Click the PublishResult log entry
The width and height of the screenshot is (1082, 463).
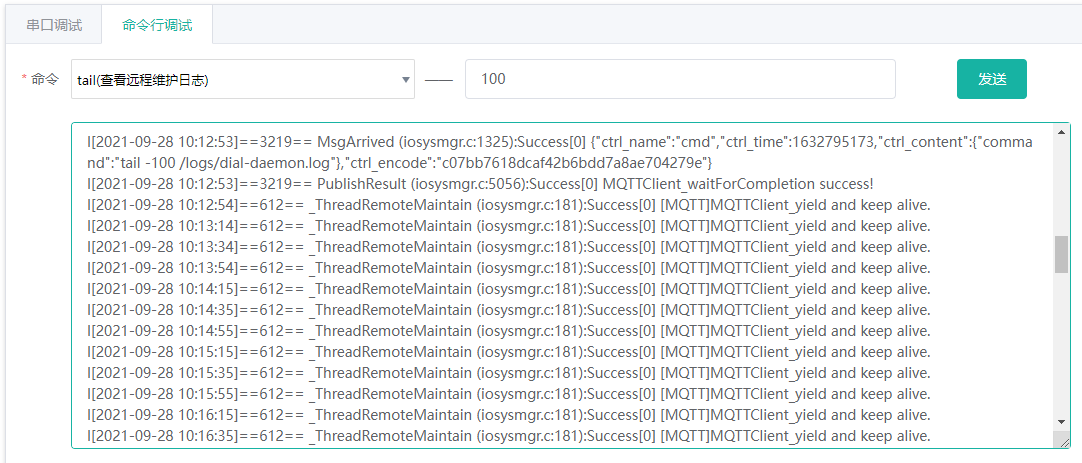click(481, 184)
